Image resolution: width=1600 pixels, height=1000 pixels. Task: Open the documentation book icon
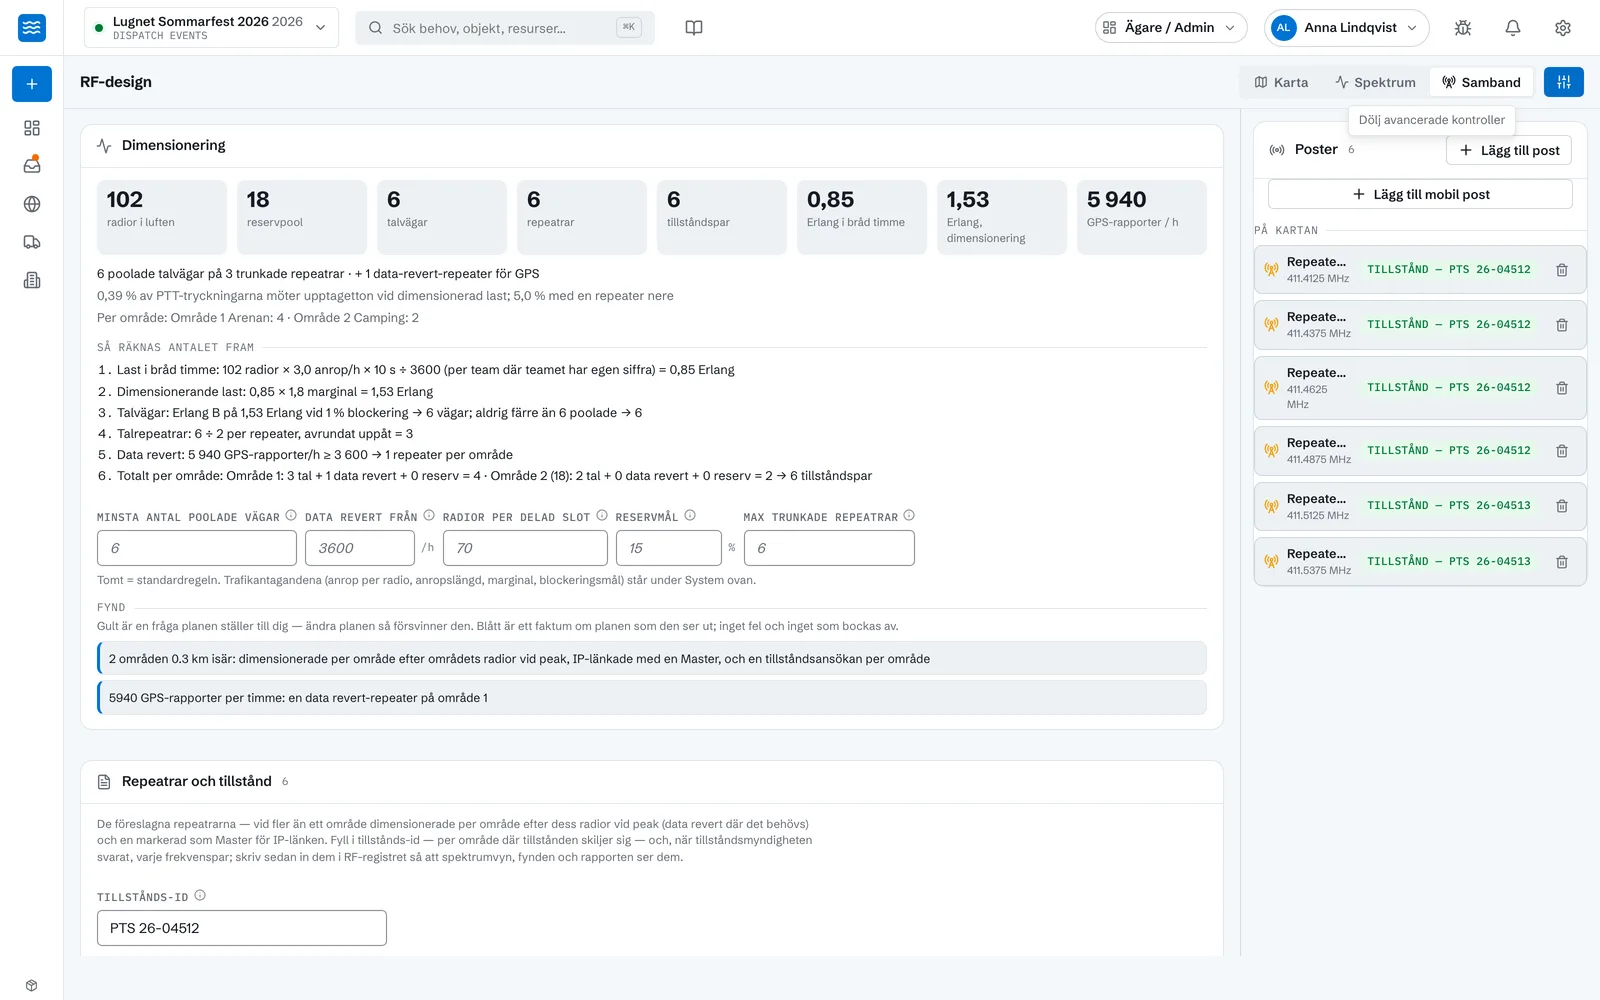[x=694, y=28]
